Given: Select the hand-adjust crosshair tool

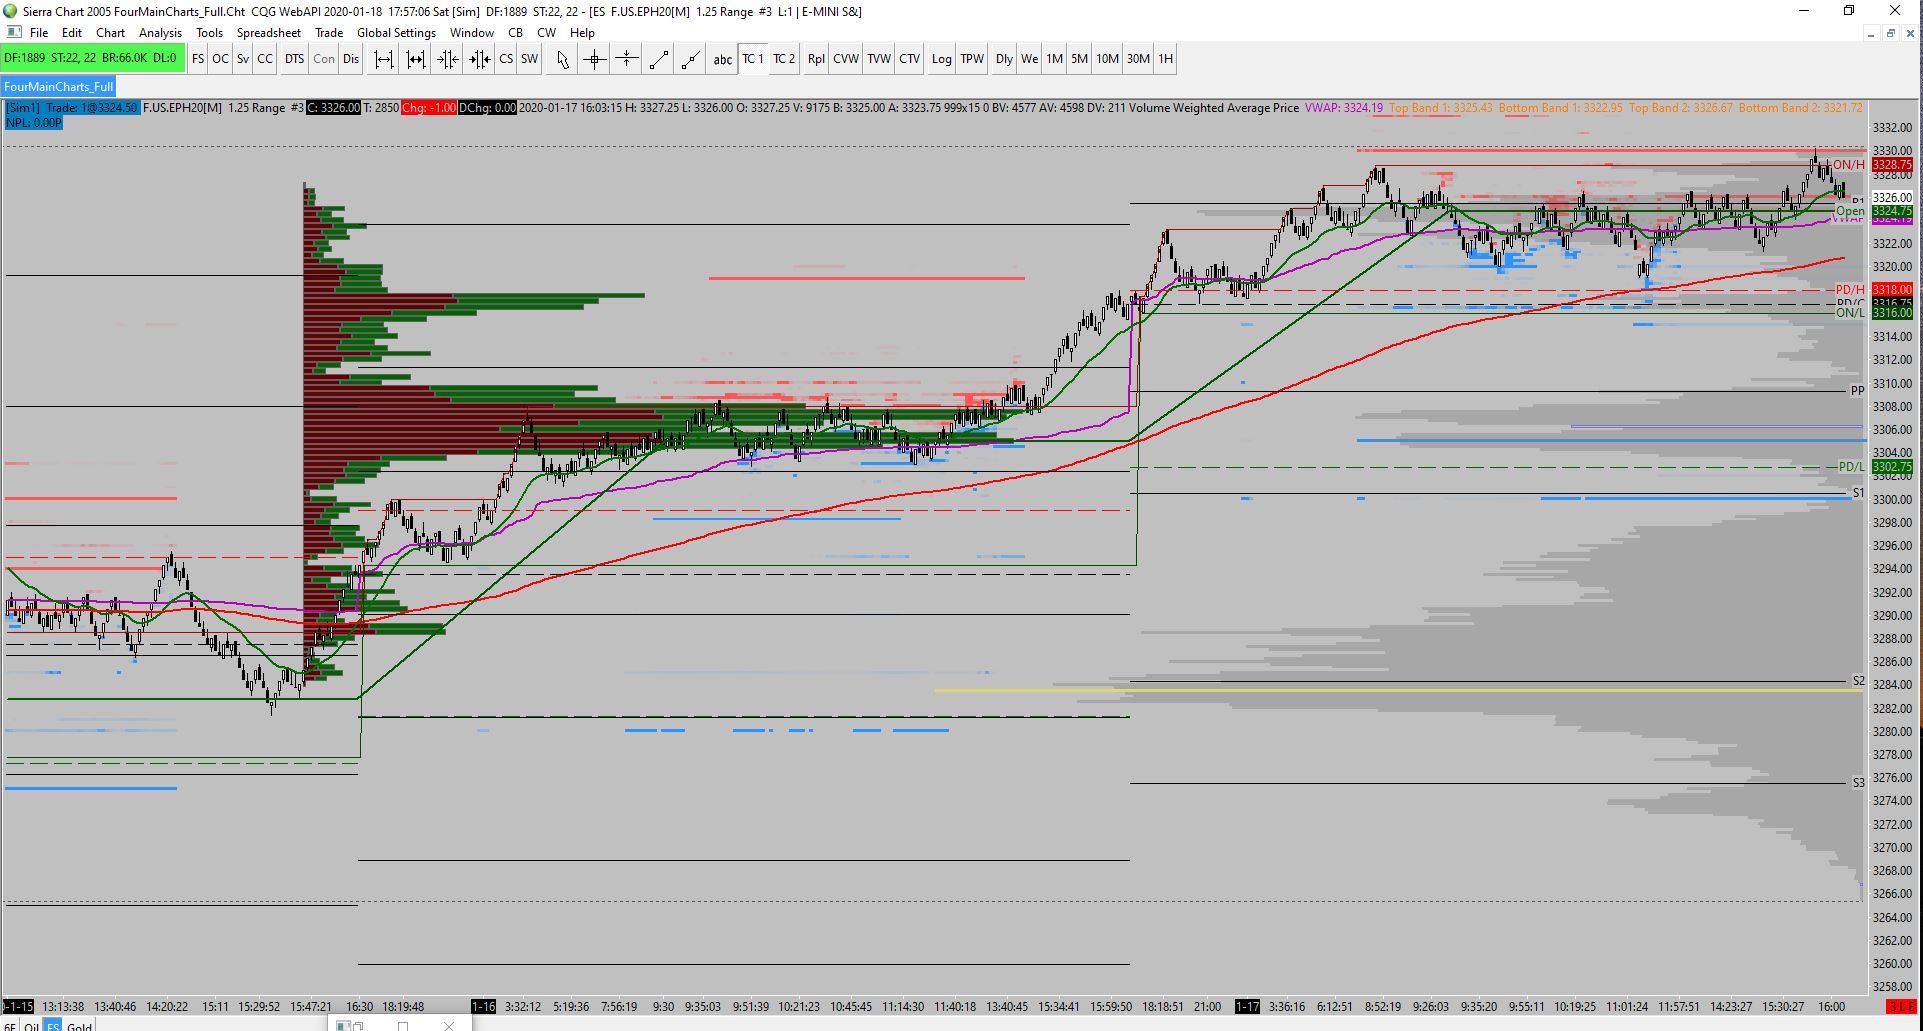Looking at the screenshot, I should coord(627,59).
